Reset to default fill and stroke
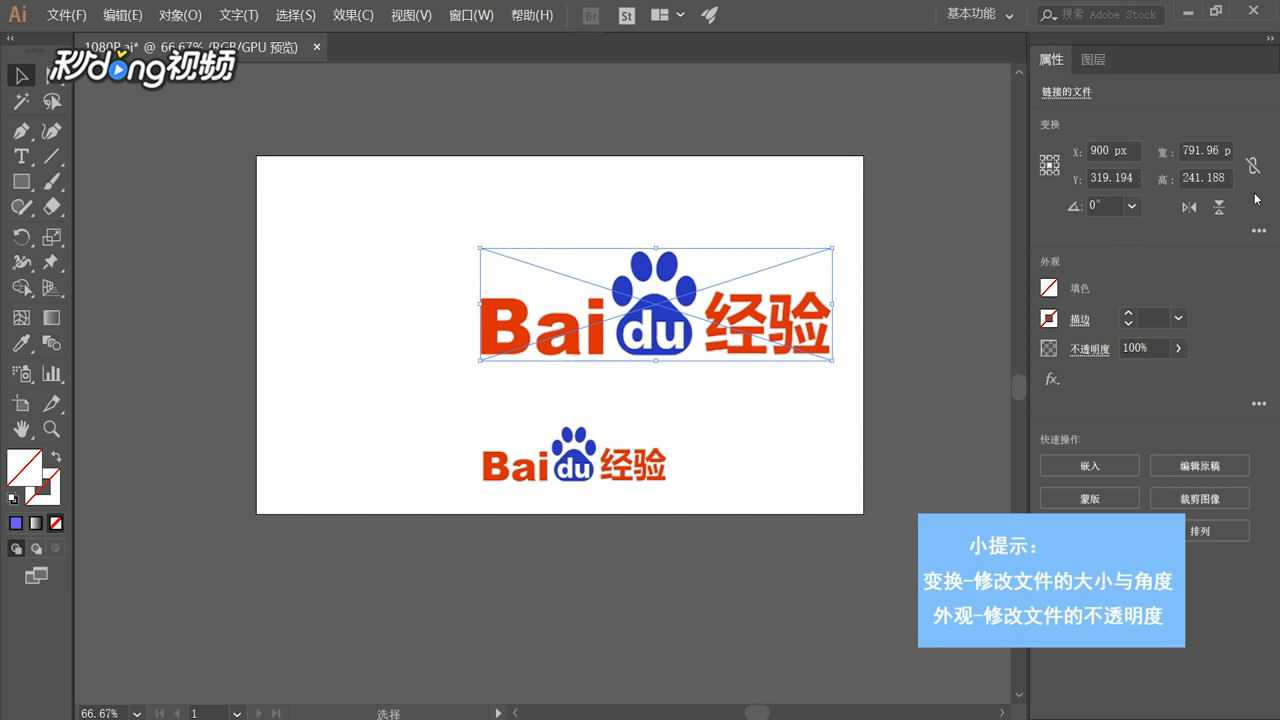This screenshot has width=1280, height=720. 13,498
